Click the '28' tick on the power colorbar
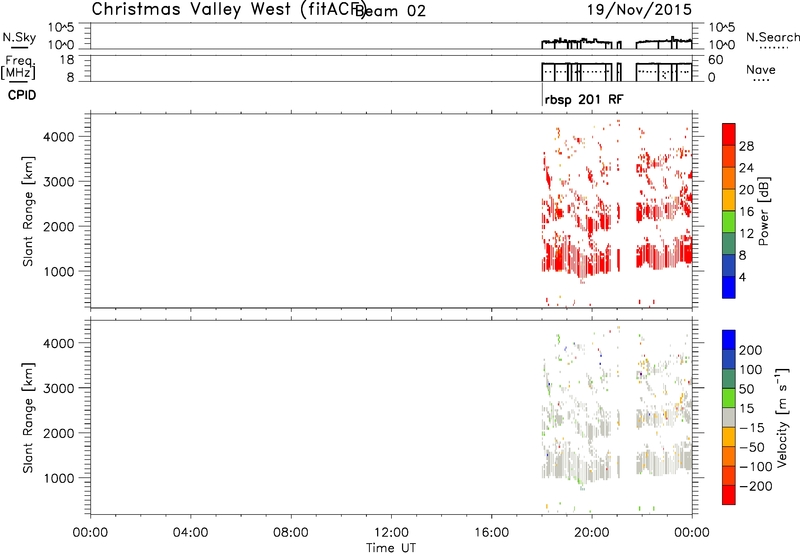 click(746, 146)
